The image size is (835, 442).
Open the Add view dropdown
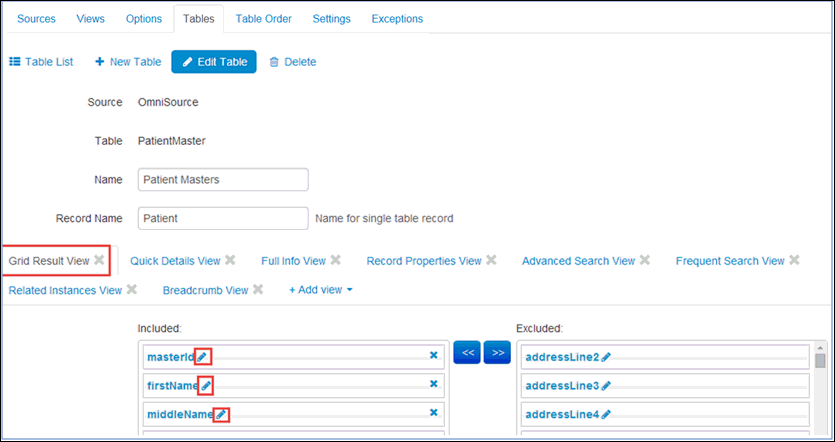320,290
